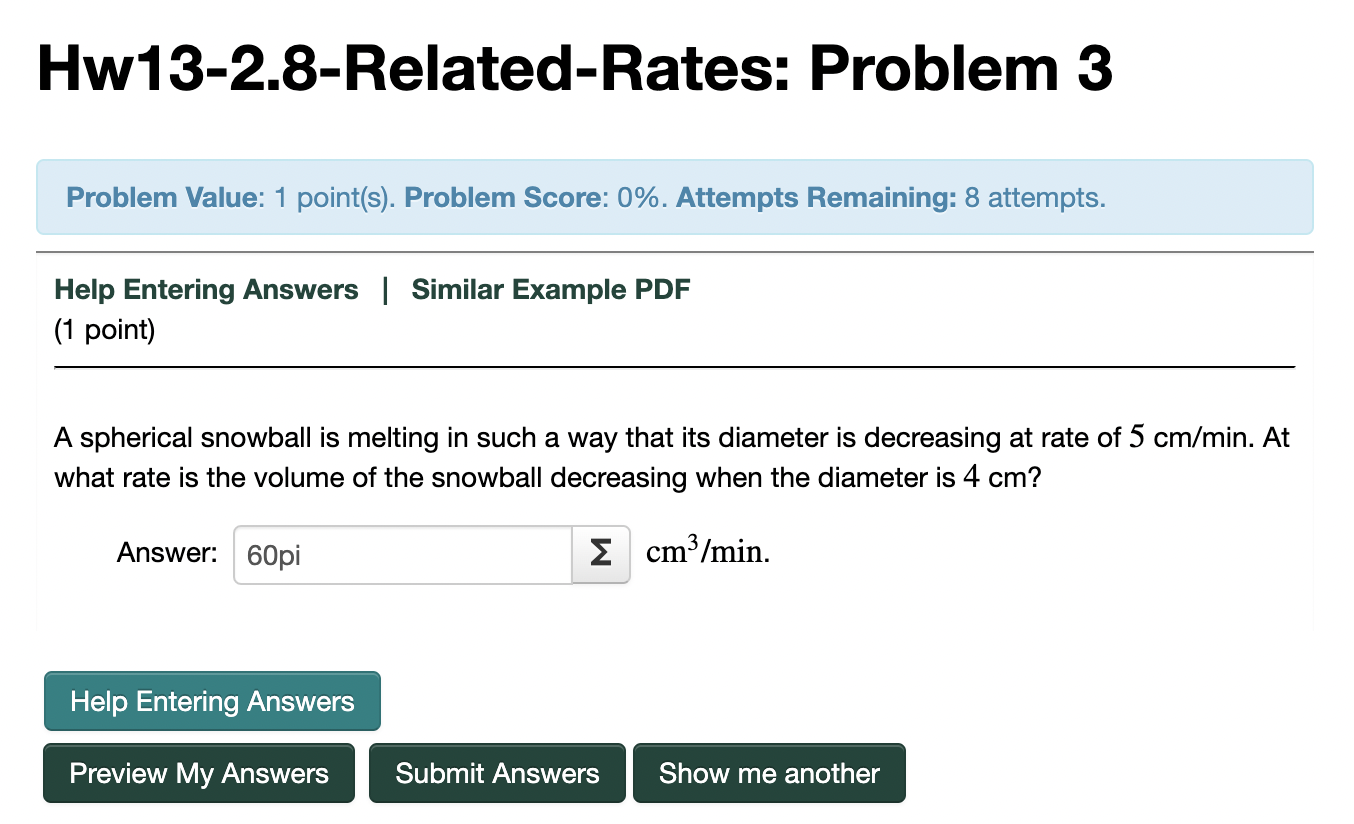Open the Help Entering Answers link at top
The width and height of the screenshot is (1354, 824).
click(206, 289)
